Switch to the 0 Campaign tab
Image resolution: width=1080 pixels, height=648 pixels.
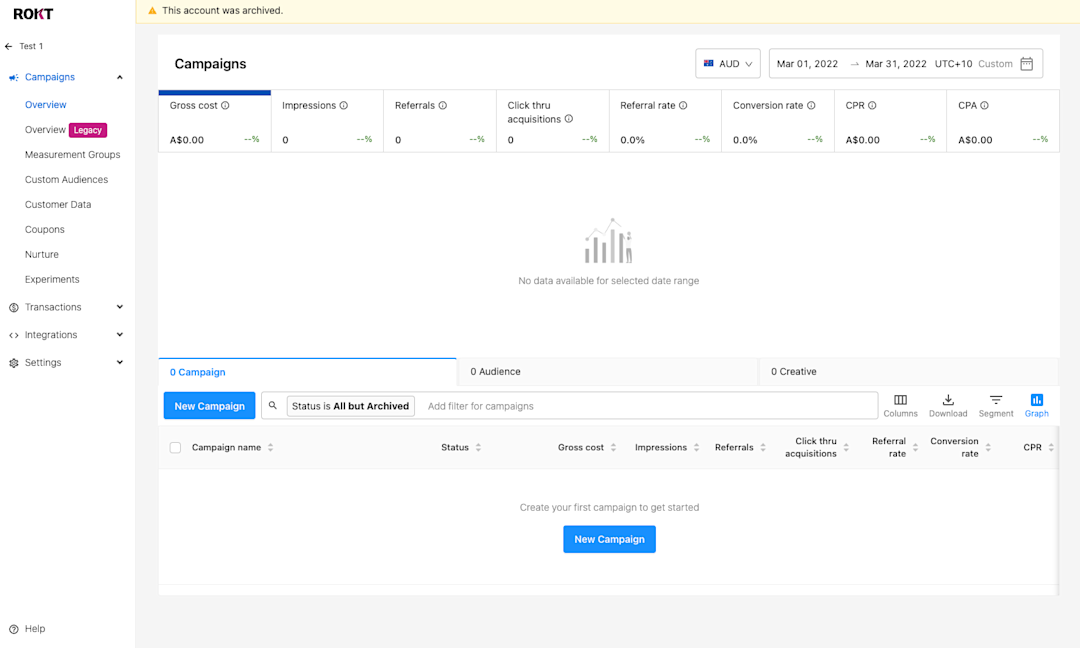pos(307,372)
